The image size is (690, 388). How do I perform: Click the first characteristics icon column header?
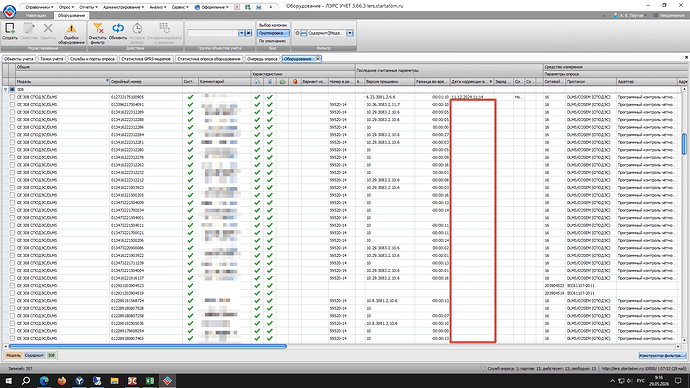[x=257, y=81]
